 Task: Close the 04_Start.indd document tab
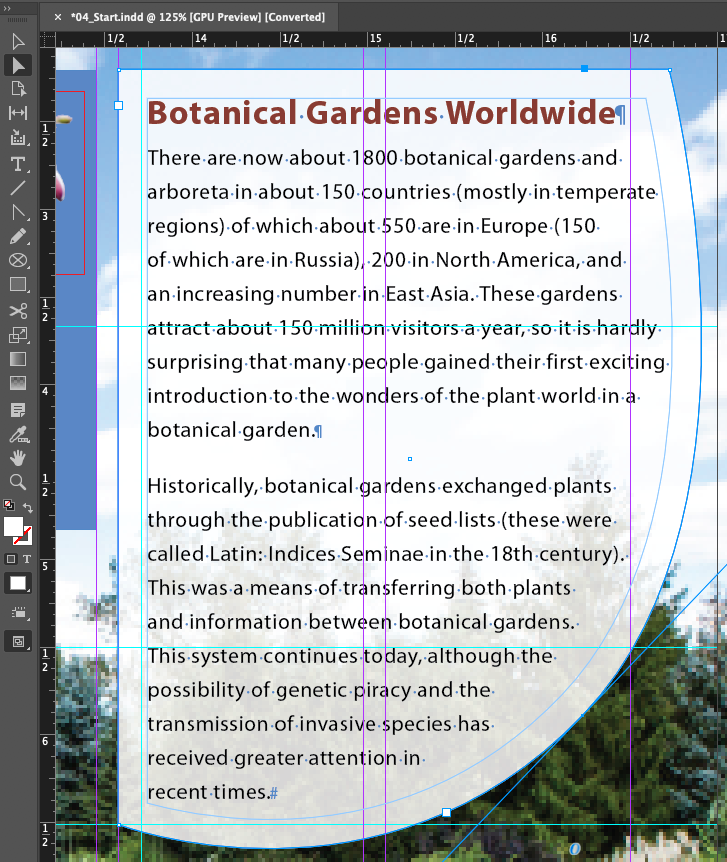point(58,17)
